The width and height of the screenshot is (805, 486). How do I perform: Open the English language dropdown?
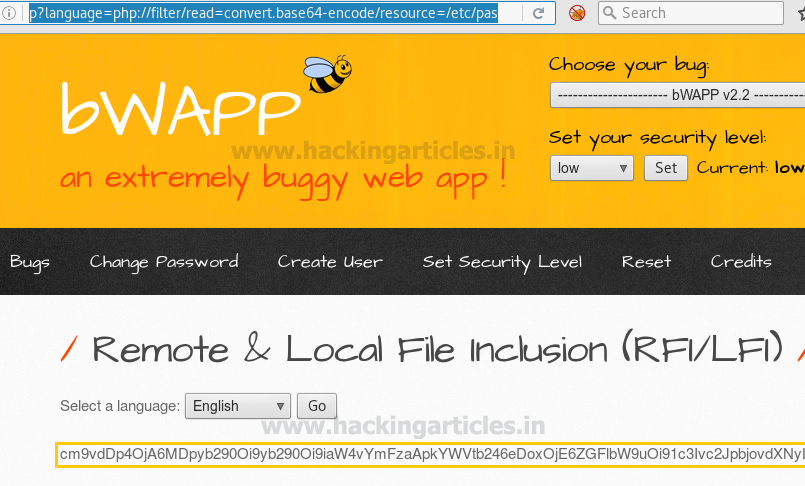pos(238,406)
